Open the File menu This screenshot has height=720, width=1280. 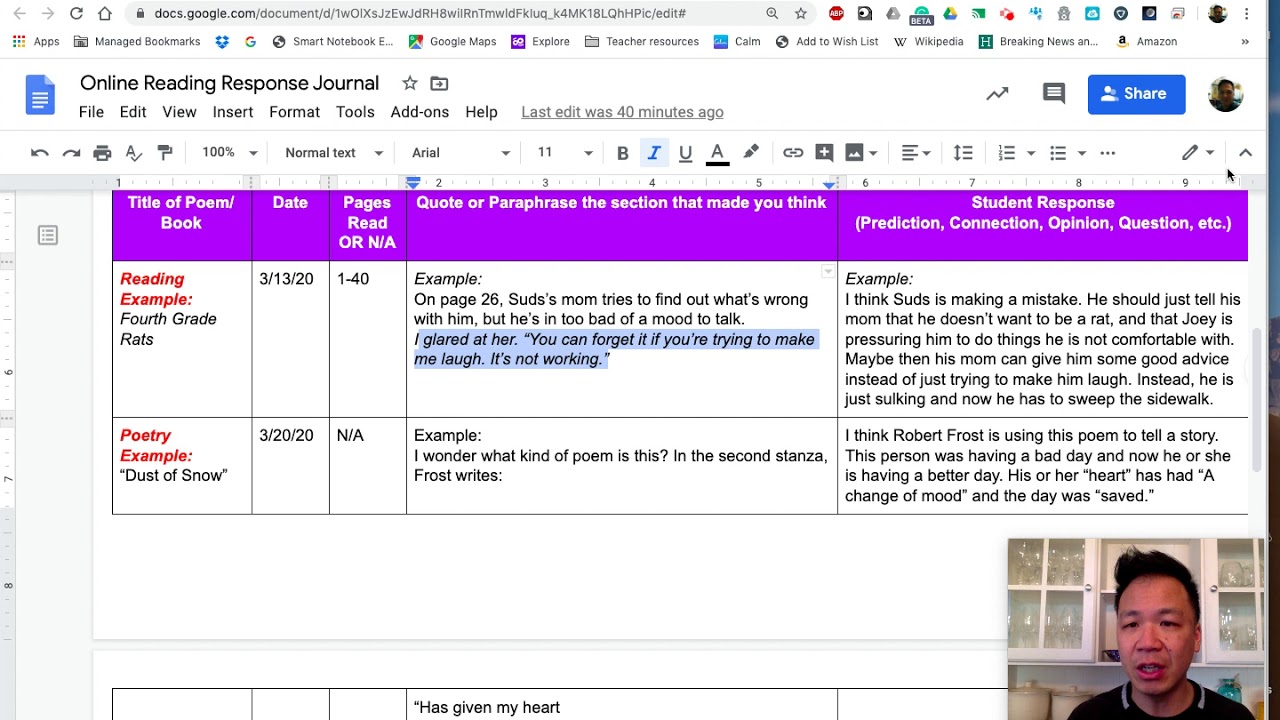point(91,112)
